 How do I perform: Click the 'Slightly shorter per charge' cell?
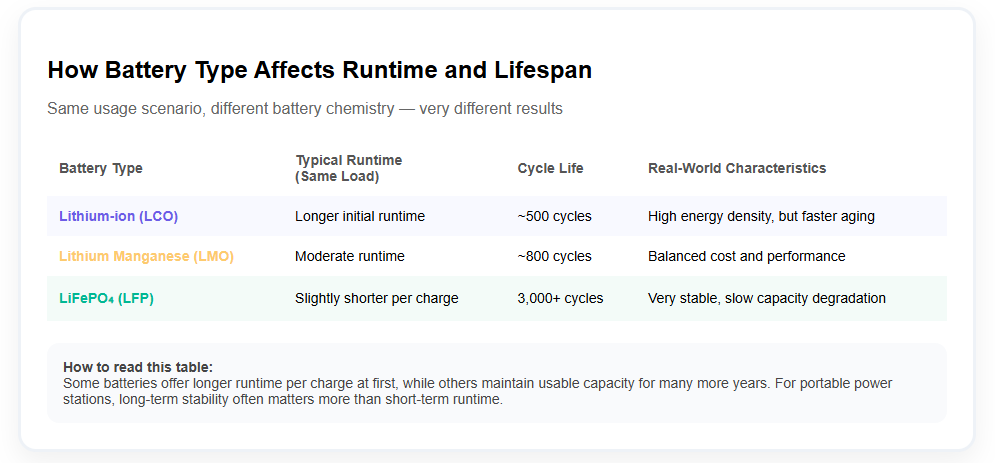[x=377, y=298]
